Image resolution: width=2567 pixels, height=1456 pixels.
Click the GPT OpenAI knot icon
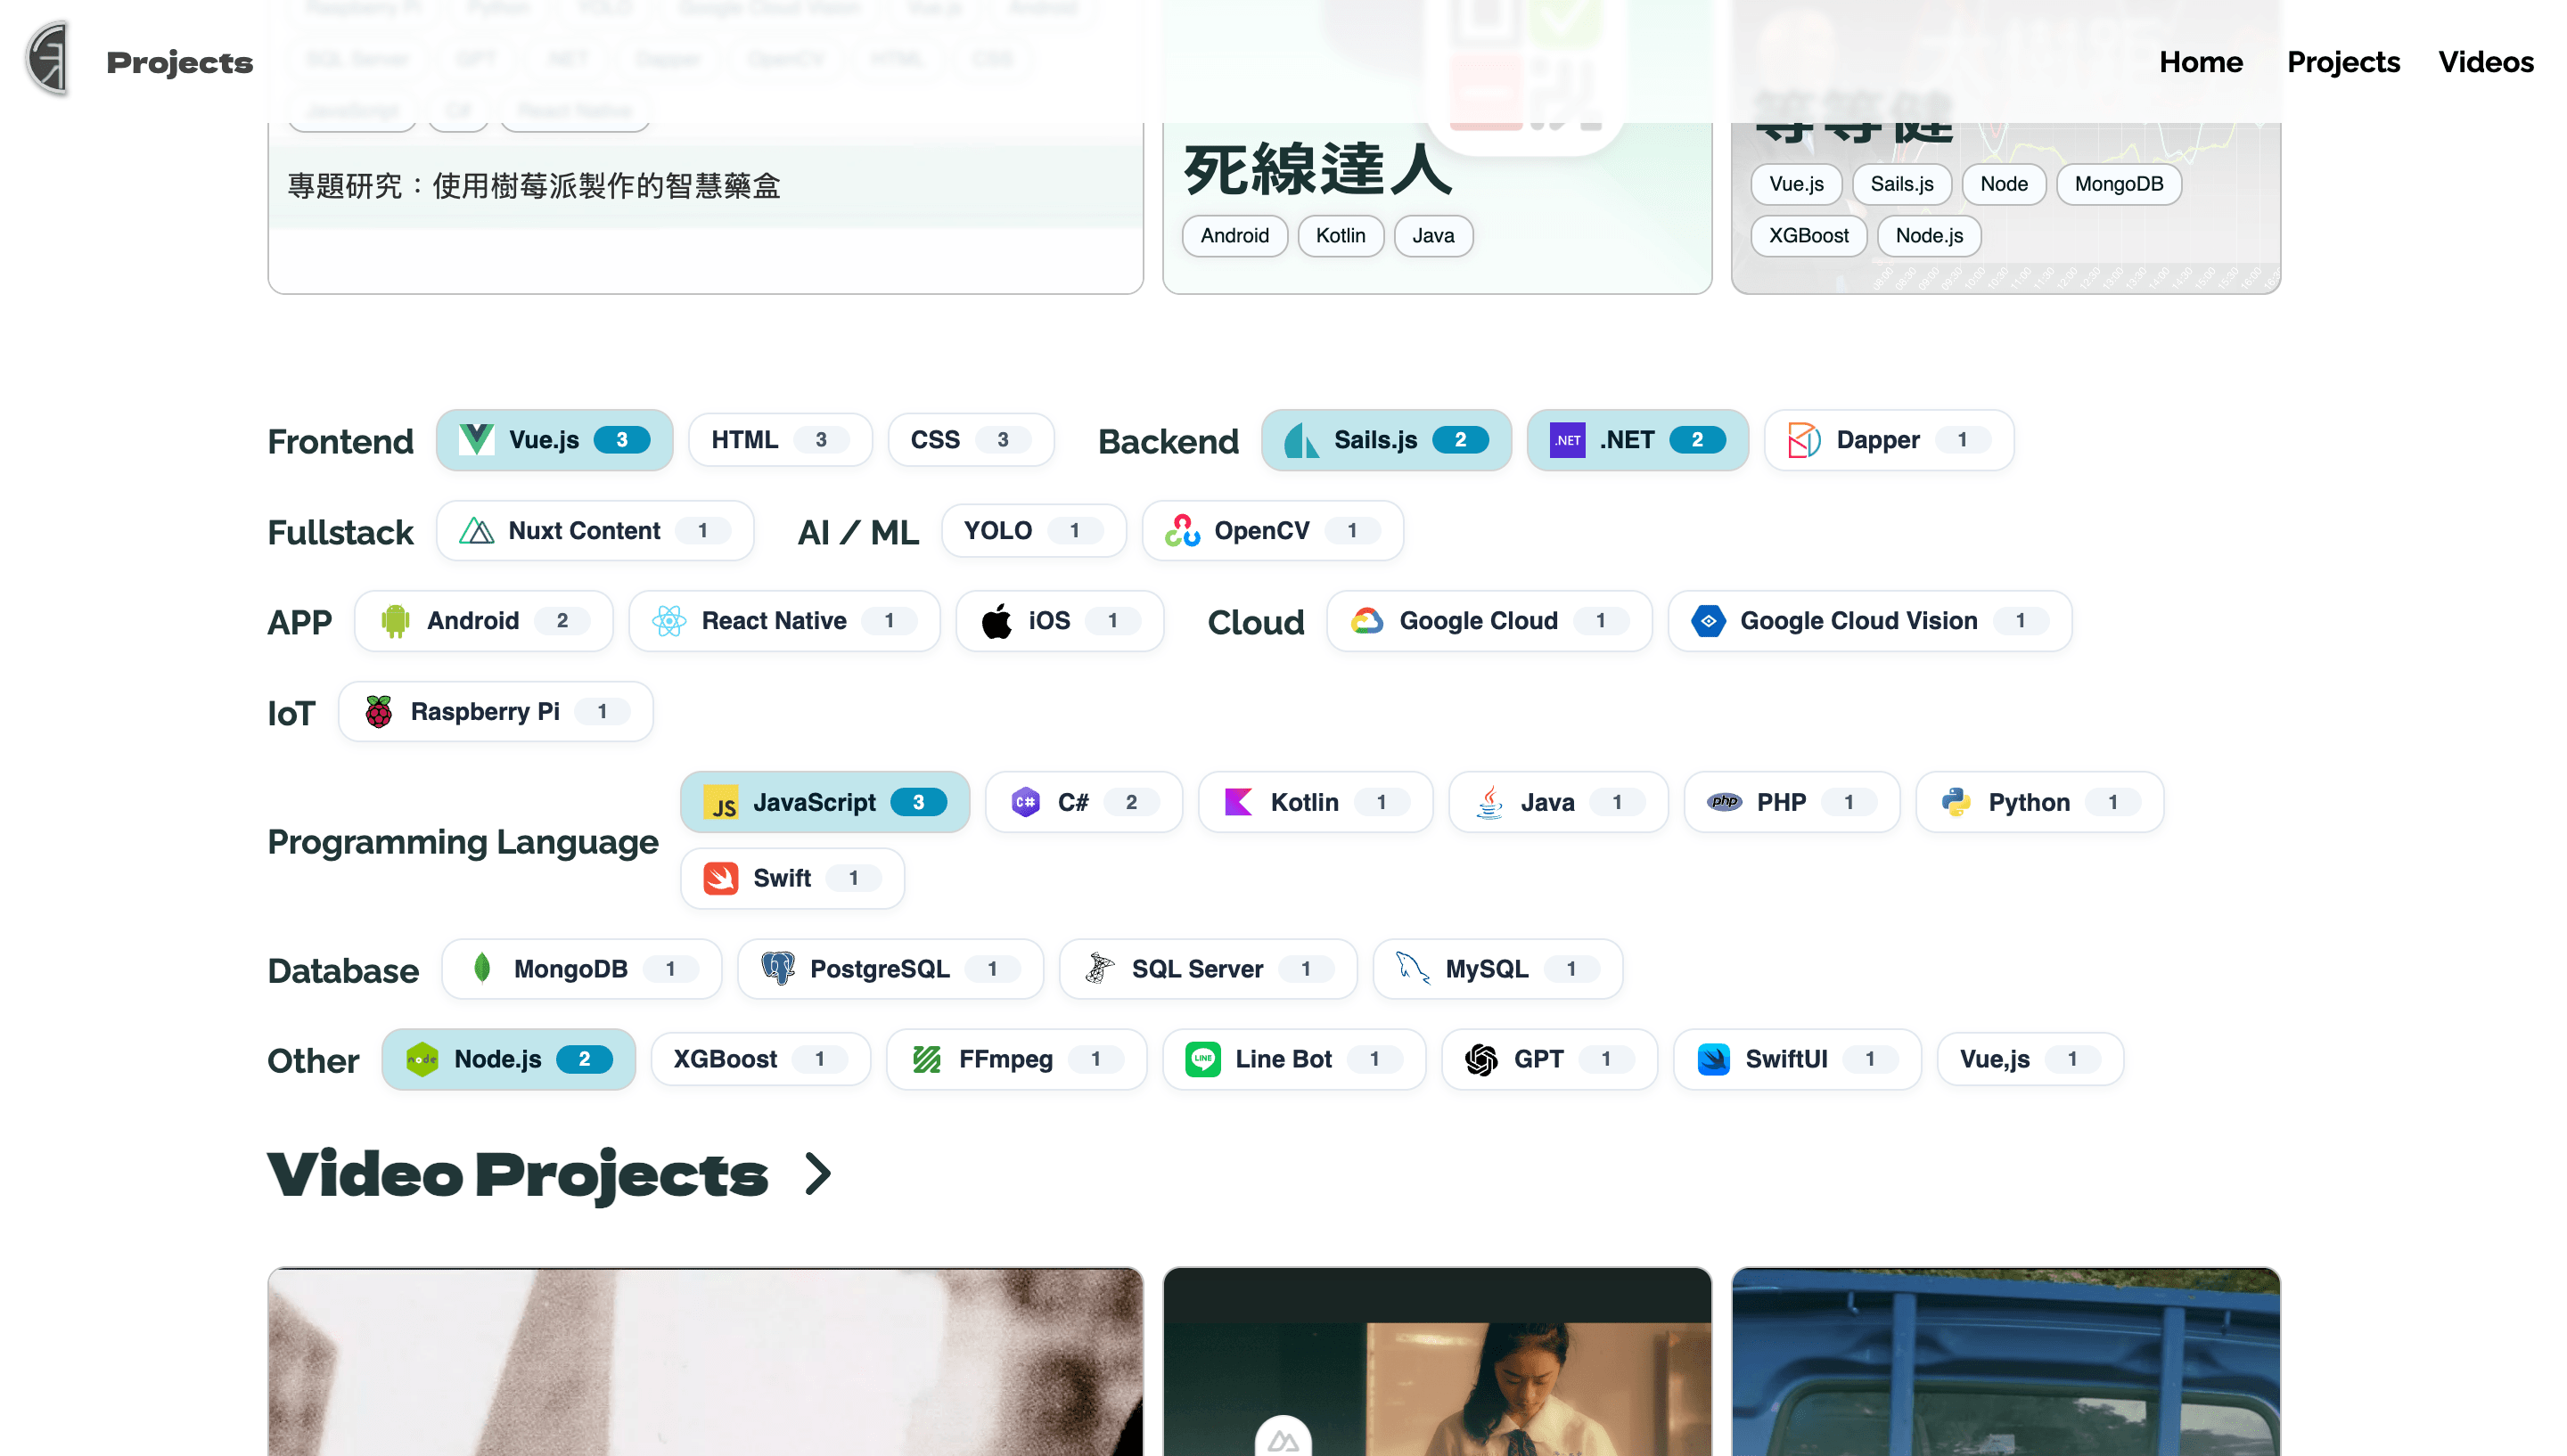[x=1481, y=1060]
